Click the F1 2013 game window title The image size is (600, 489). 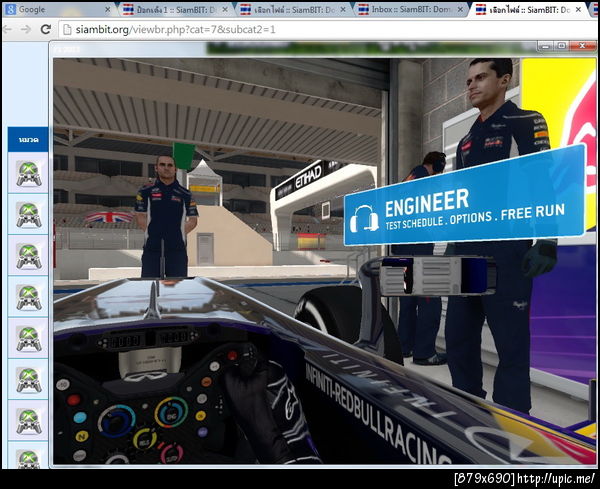tap(67, 49)
